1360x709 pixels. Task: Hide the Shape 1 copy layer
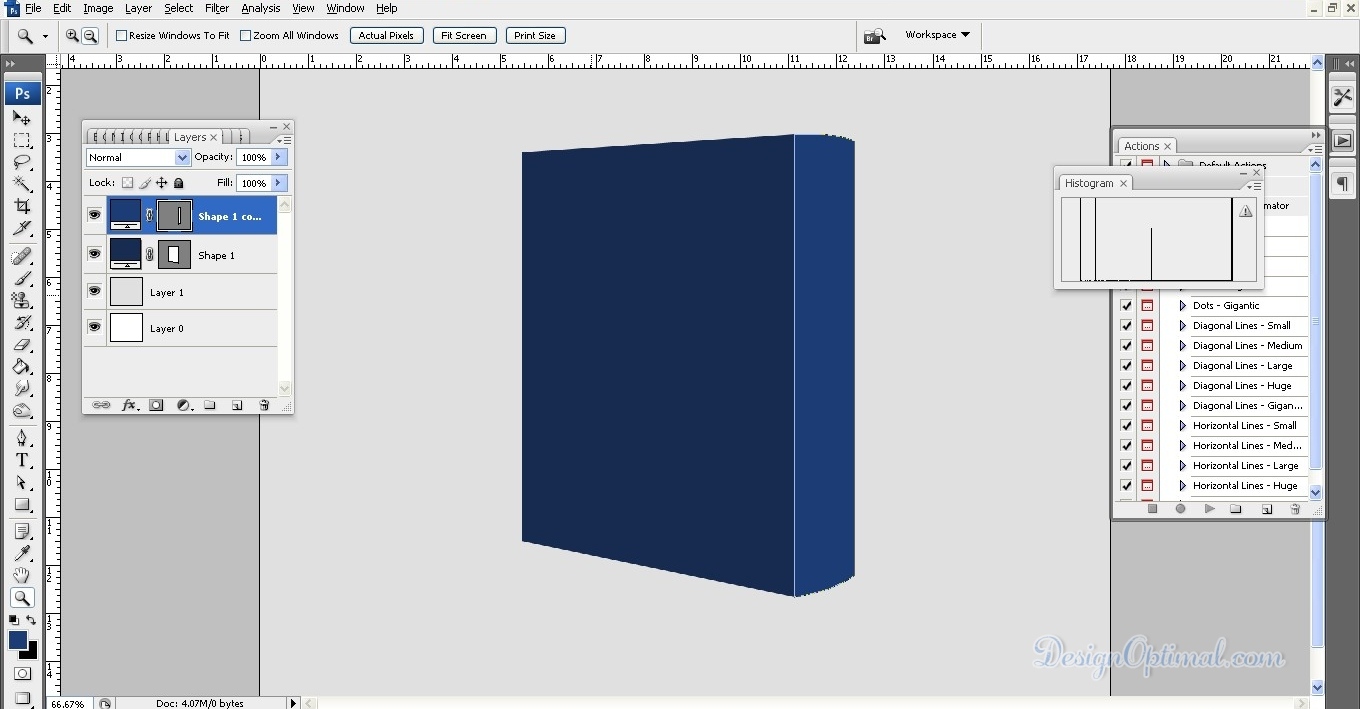click(x=95, y=215)
